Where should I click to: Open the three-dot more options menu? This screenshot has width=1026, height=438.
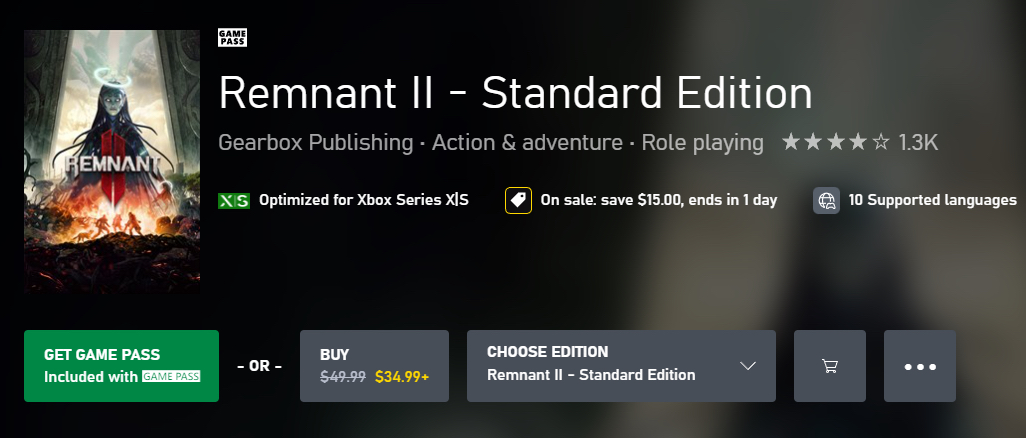click(x=920, y=366)
